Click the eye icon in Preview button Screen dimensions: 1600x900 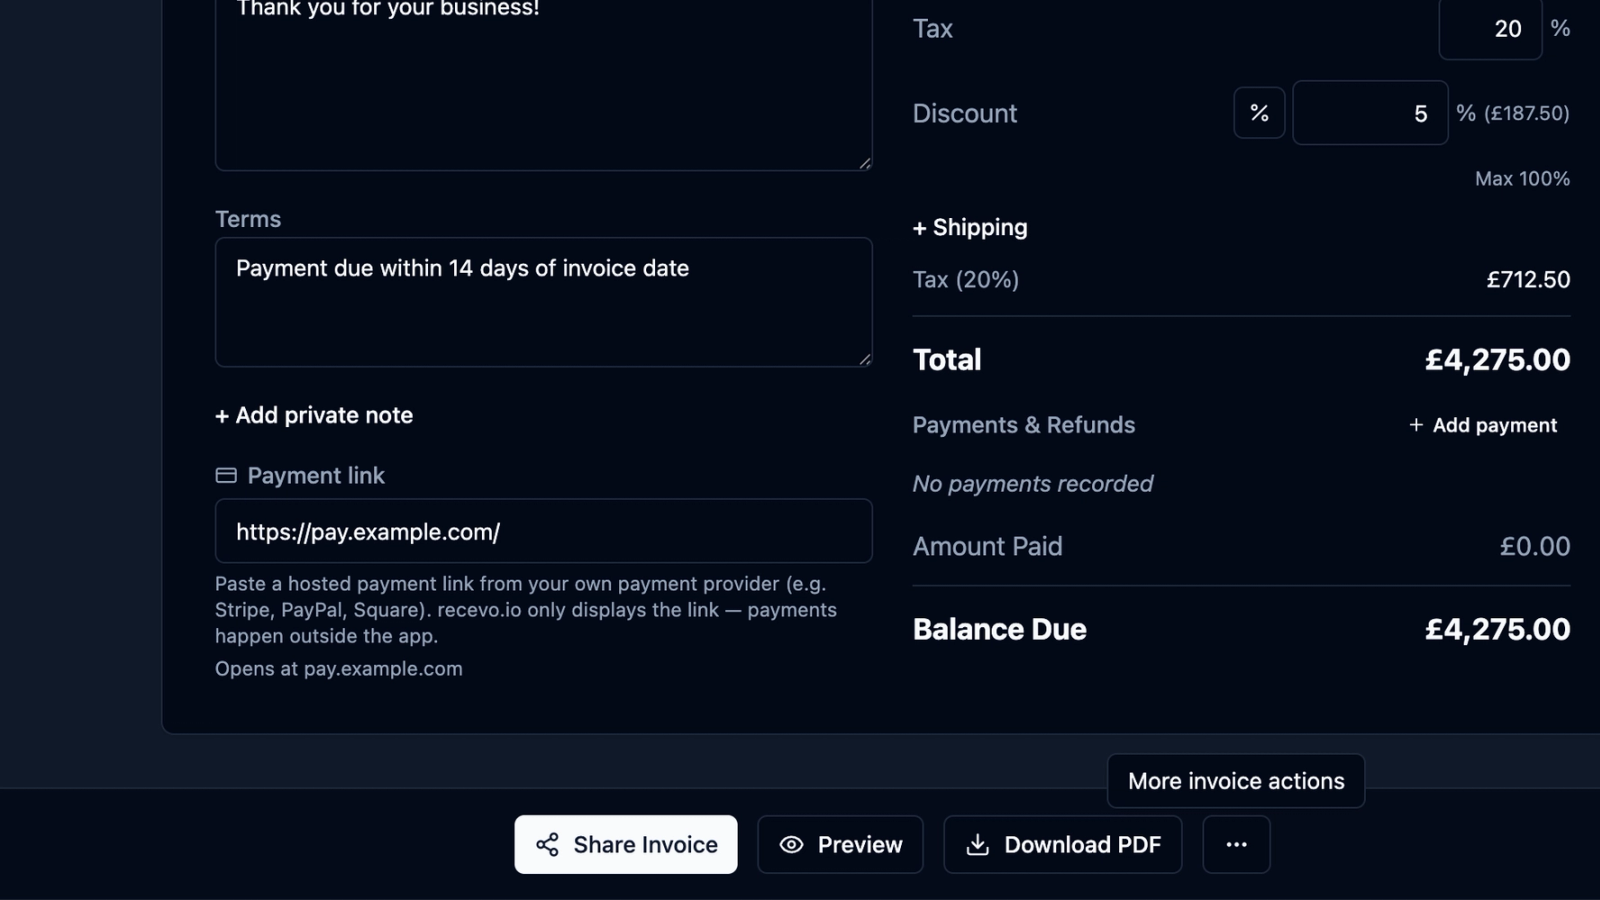pyautogui.click(x=791, y=845)
